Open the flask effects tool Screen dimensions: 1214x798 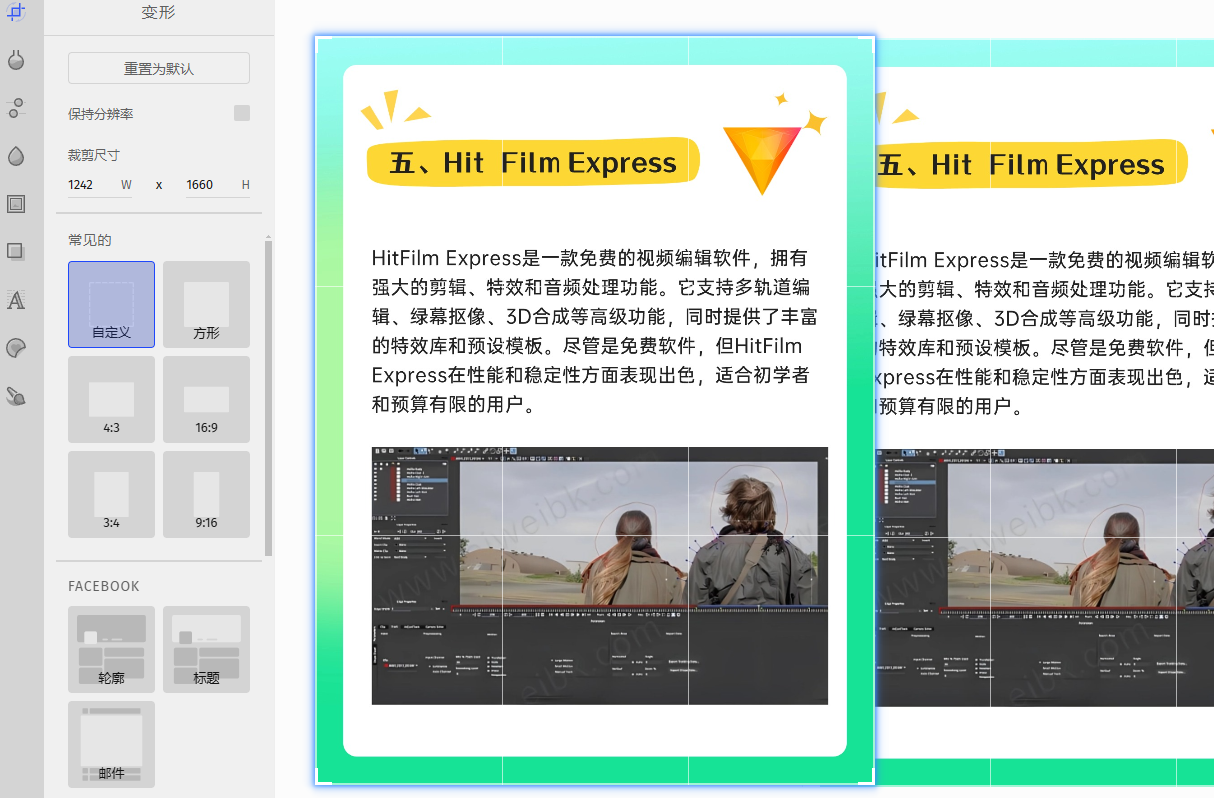[15, 60]
